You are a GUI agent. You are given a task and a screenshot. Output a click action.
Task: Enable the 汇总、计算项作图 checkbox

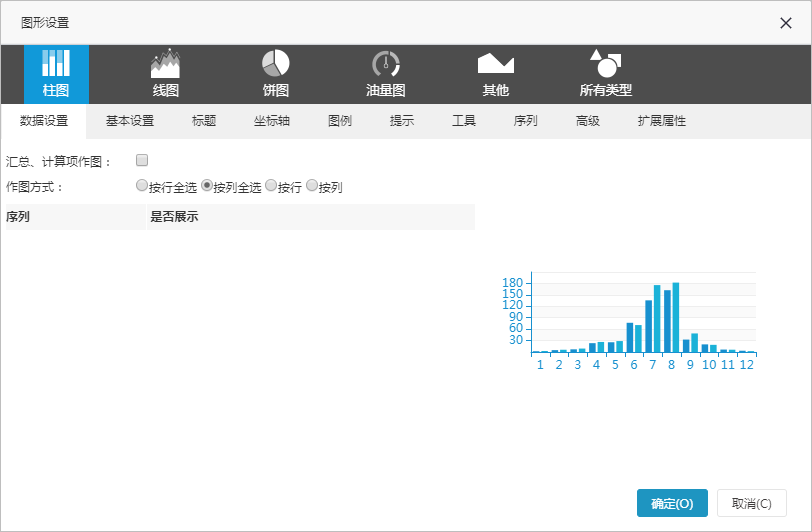pyautogui.click(x=142, y=160)
